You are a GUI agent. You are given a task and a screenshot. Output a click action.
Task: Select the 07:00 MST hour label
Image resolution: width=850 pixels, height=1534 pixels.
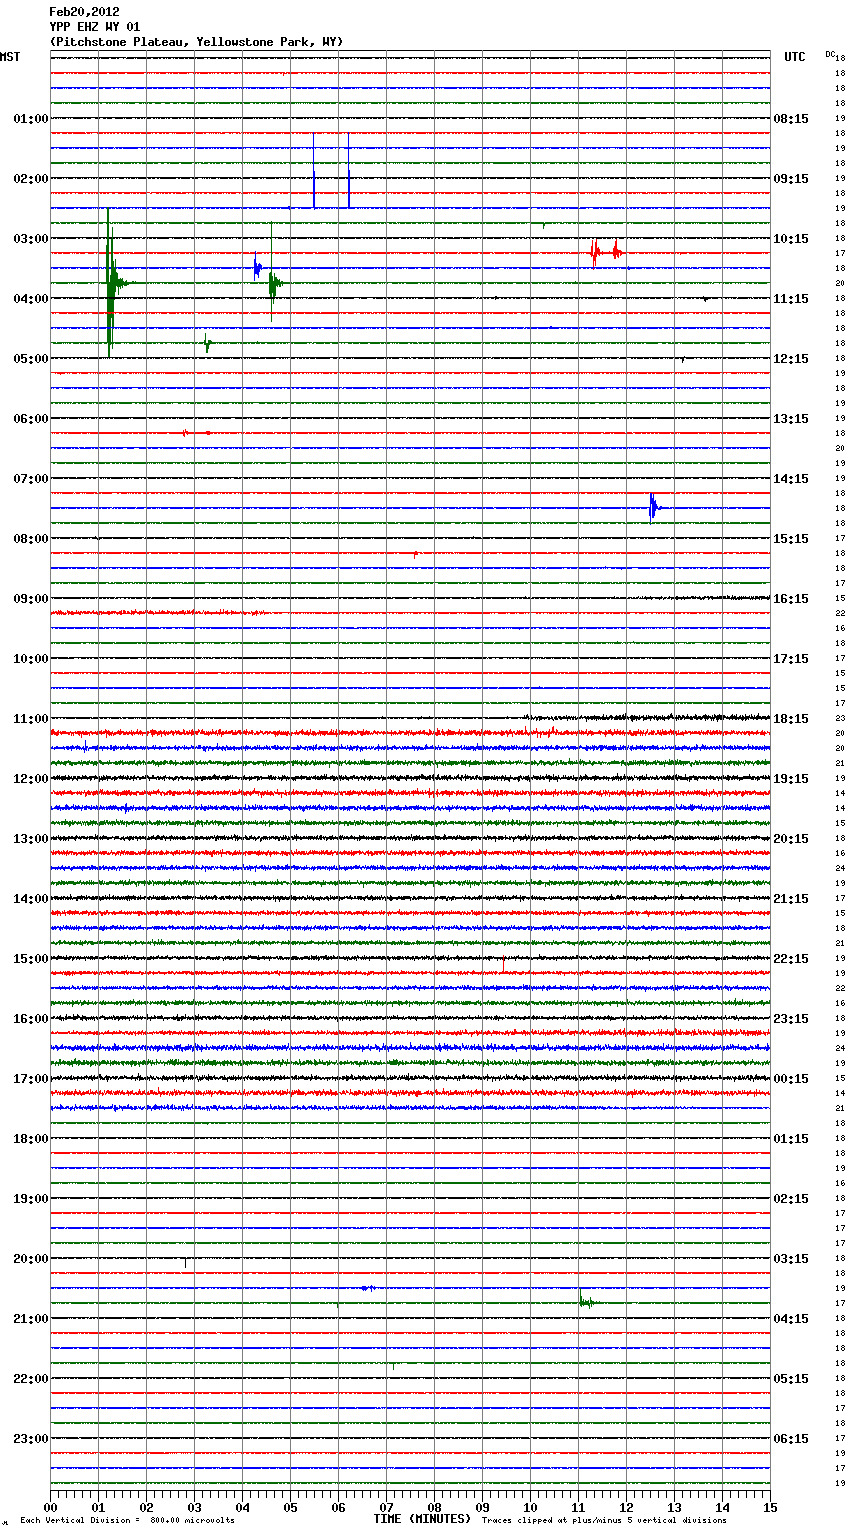pyautogui.click(x=31, y=479)
